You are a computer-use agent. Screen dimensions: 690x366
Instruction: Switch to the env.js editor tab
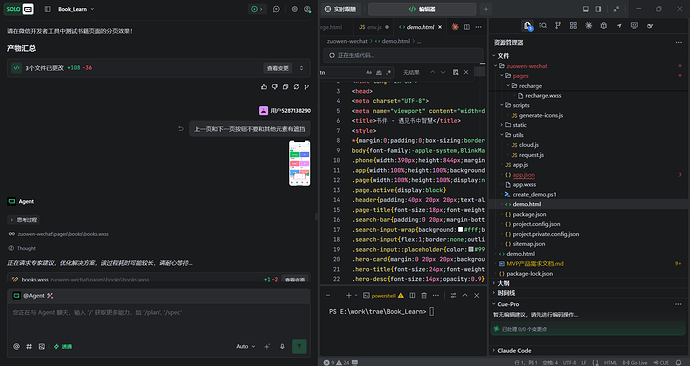(x=374, y=27)
